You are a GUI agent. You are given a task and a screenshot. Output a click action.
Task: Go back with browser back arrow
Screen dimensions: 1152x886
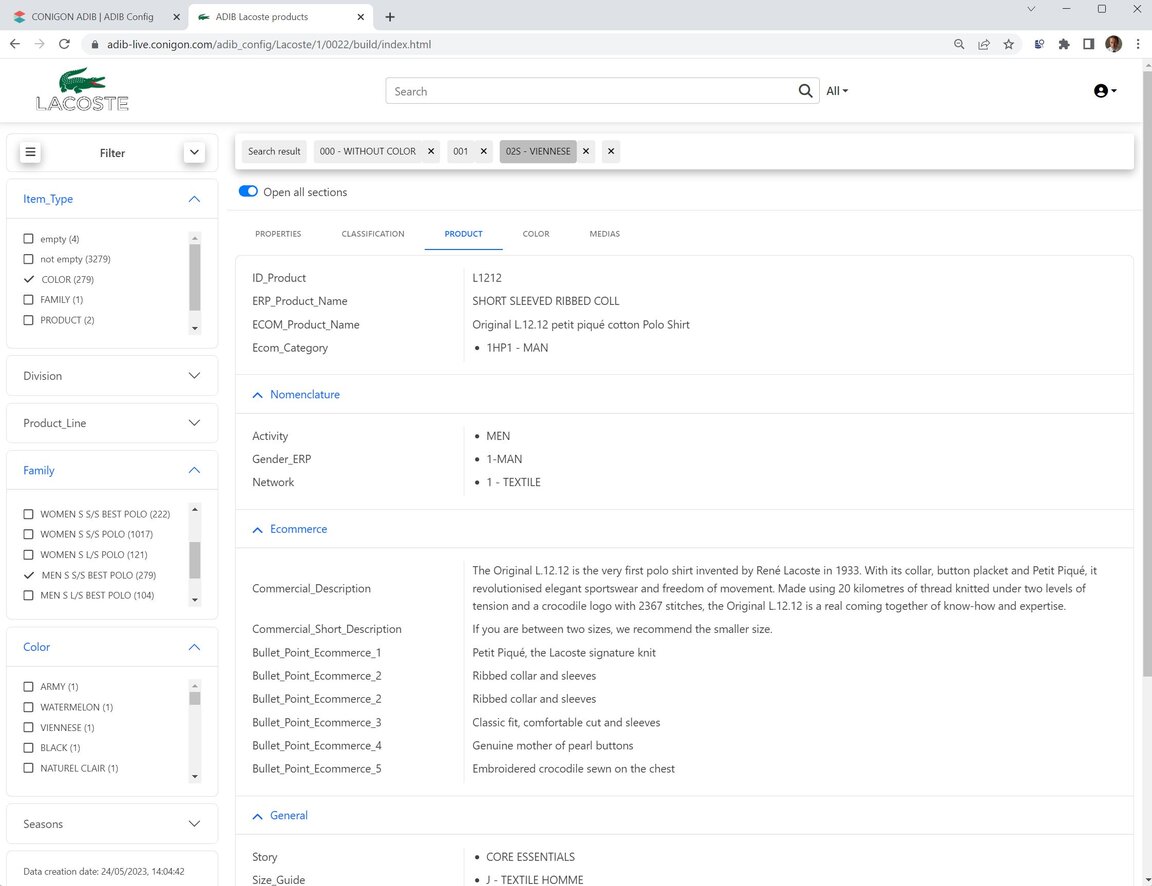pos(15,44)
